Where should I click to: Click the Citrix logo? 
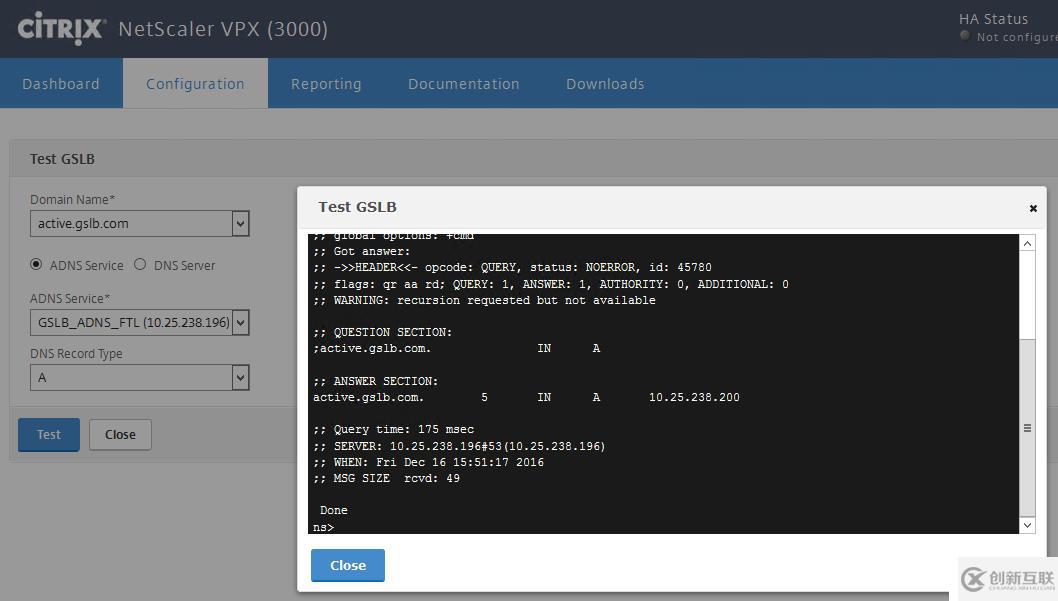tap(61, 28)
